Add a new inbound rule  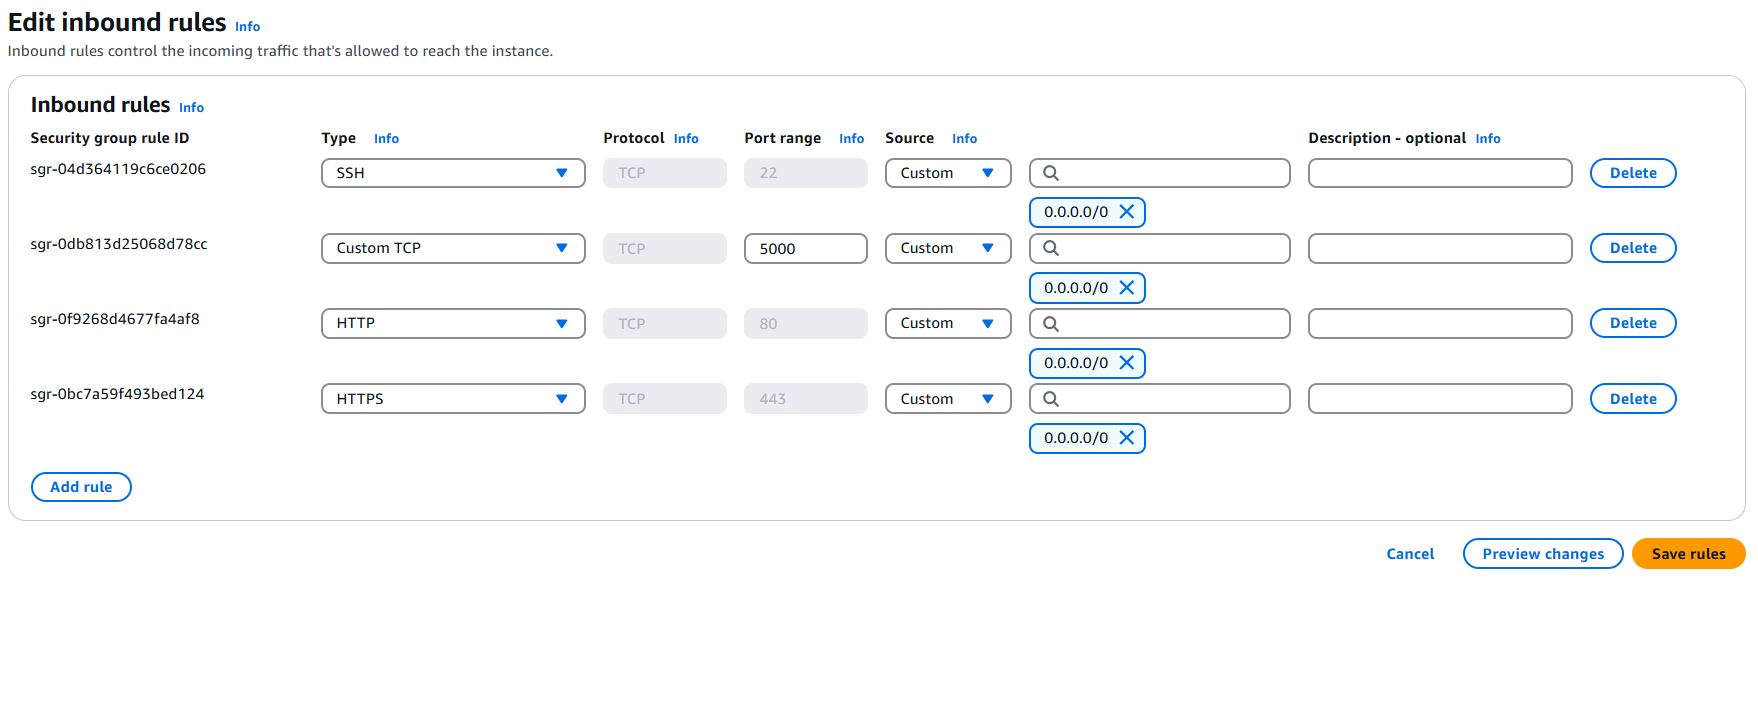pos(81,487)
